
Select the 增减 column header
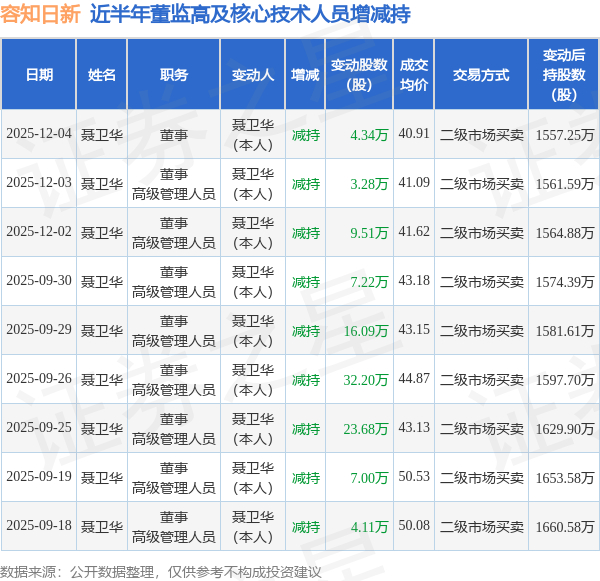tap(305, 74)
